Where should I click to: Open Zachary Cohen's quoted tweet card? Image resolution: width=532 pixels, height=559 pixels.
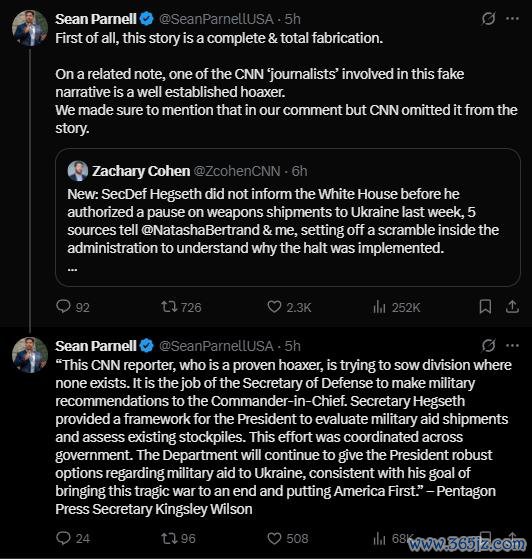pyautogui.click(x=288, y=217)
